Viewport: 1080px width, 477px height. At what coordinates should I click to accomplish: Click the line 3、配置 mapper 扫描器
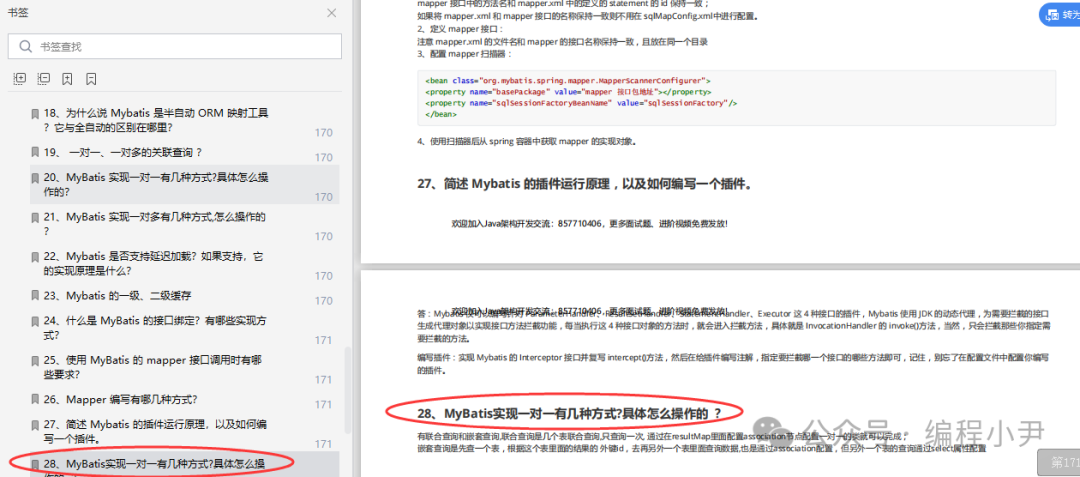(464, 53)
